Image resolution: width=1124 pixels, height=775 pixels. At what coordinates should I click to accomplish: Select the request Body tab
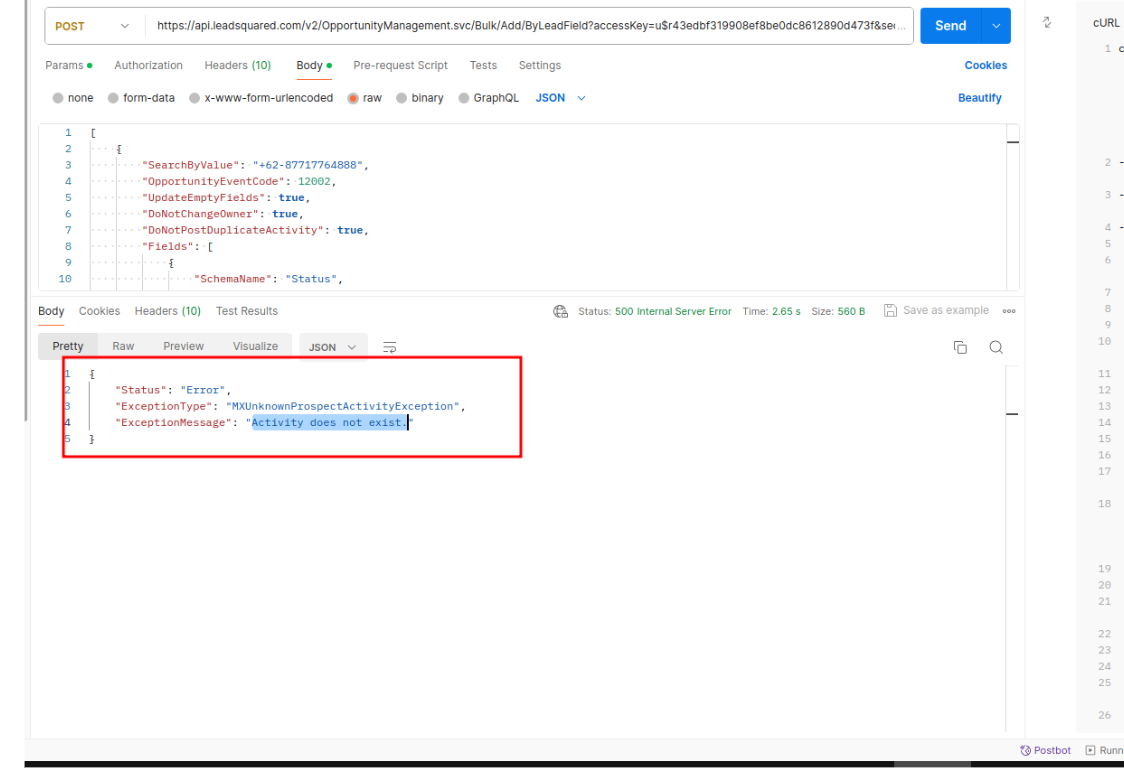click(314, 65)
